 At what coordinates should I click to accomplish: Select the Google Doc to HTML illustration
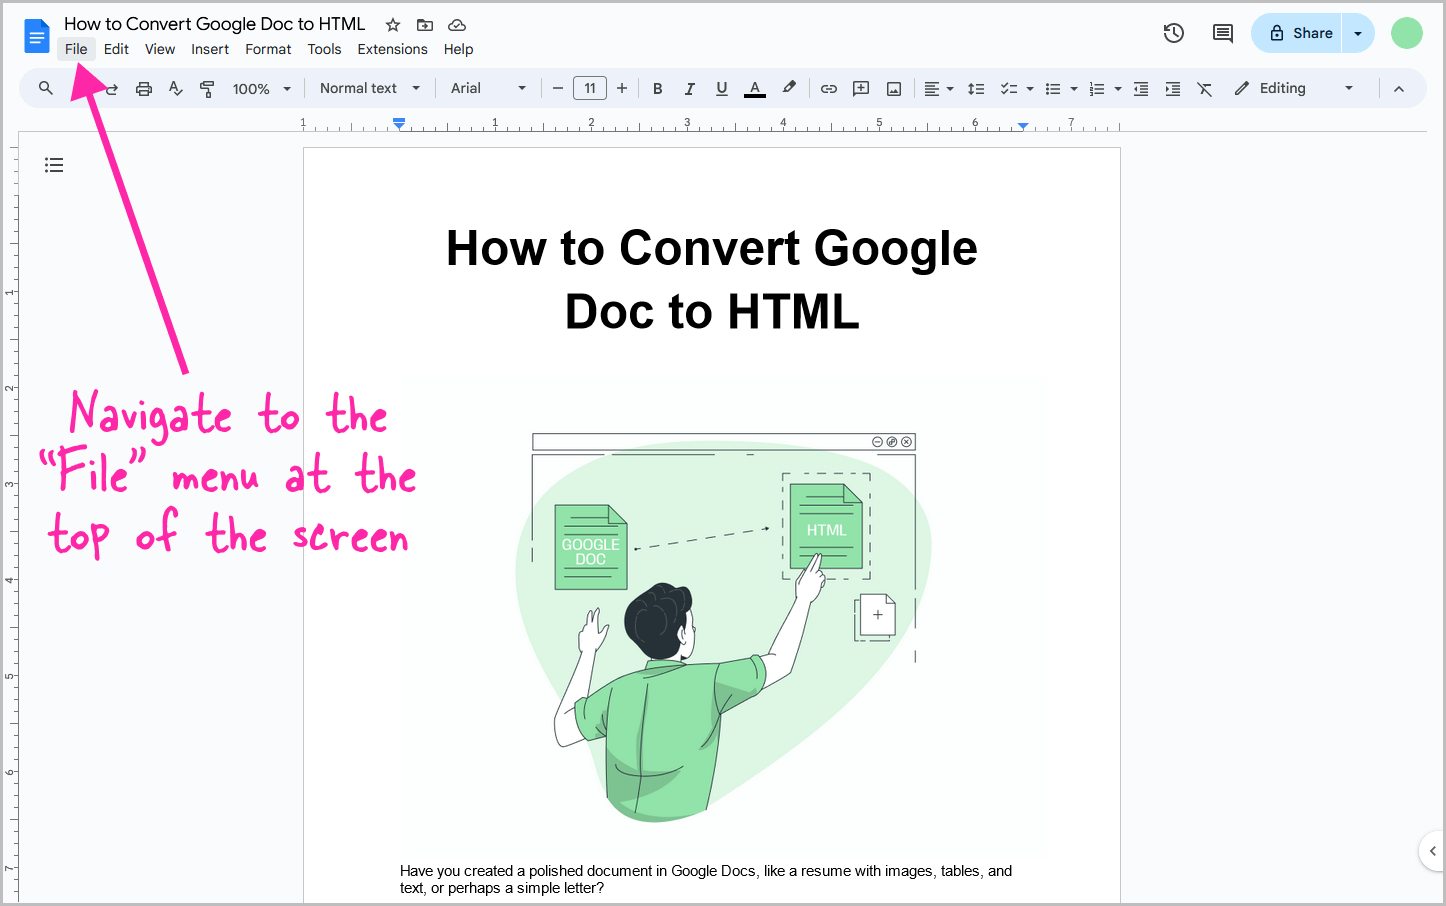point(723,628)
